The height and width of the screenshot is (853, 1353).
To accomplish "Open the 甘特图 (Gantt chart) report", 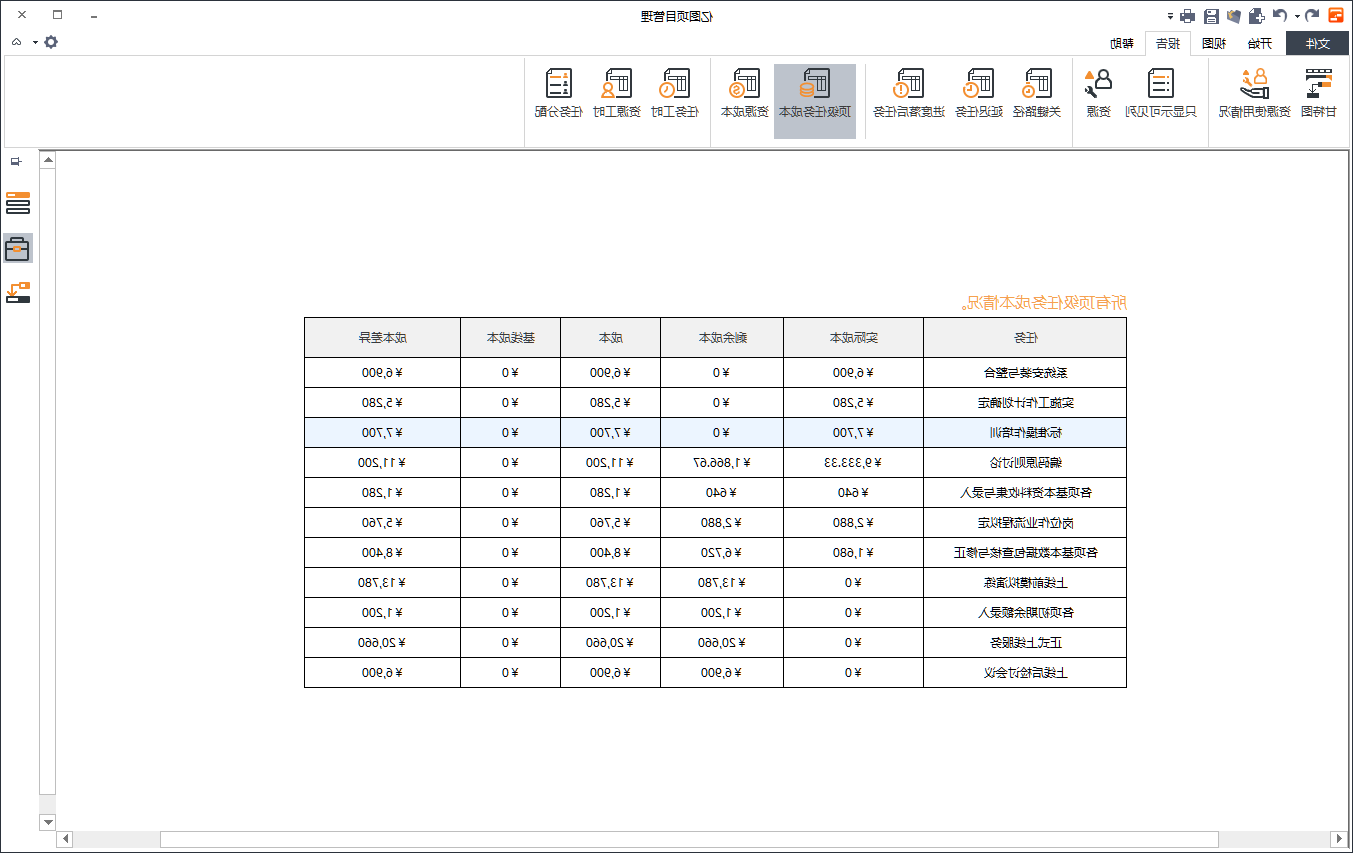I will click(x=1319, y=94).
